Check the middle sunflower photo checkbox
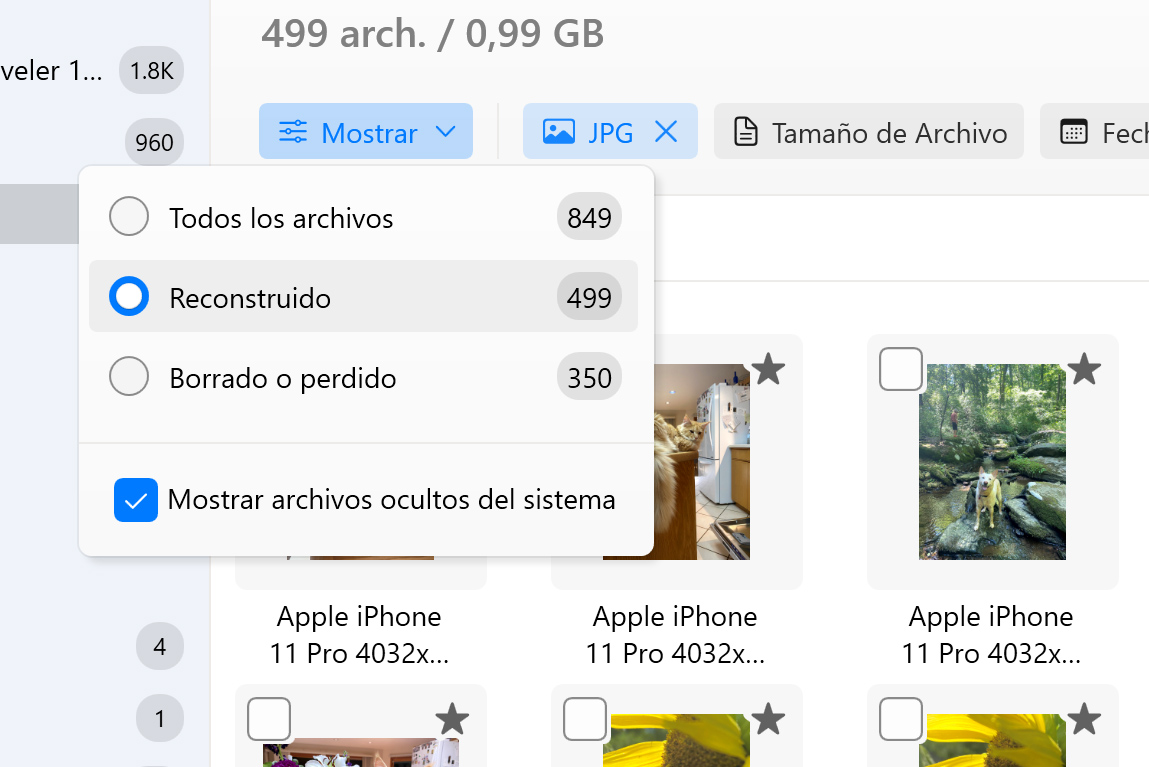 point(585,719)
